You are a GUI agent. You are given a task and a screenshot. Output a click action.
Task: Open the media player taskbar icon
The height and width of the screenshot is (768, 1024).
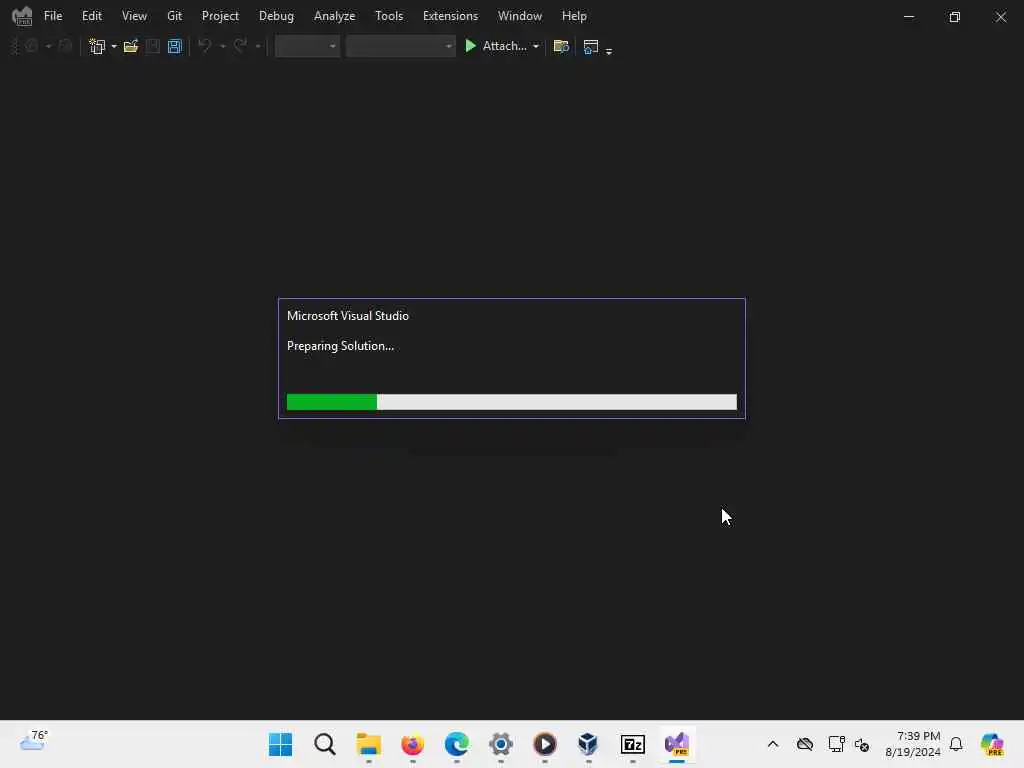[545, 744]
